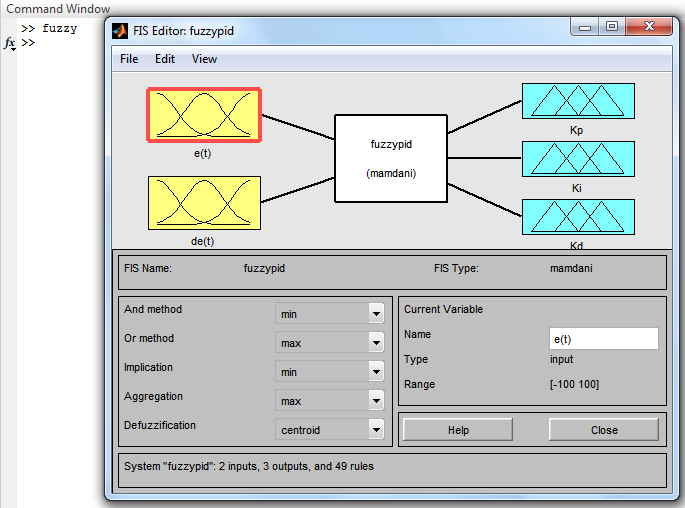Click the variable Name input field
The image size is (685, 508).
coord(603,339)
